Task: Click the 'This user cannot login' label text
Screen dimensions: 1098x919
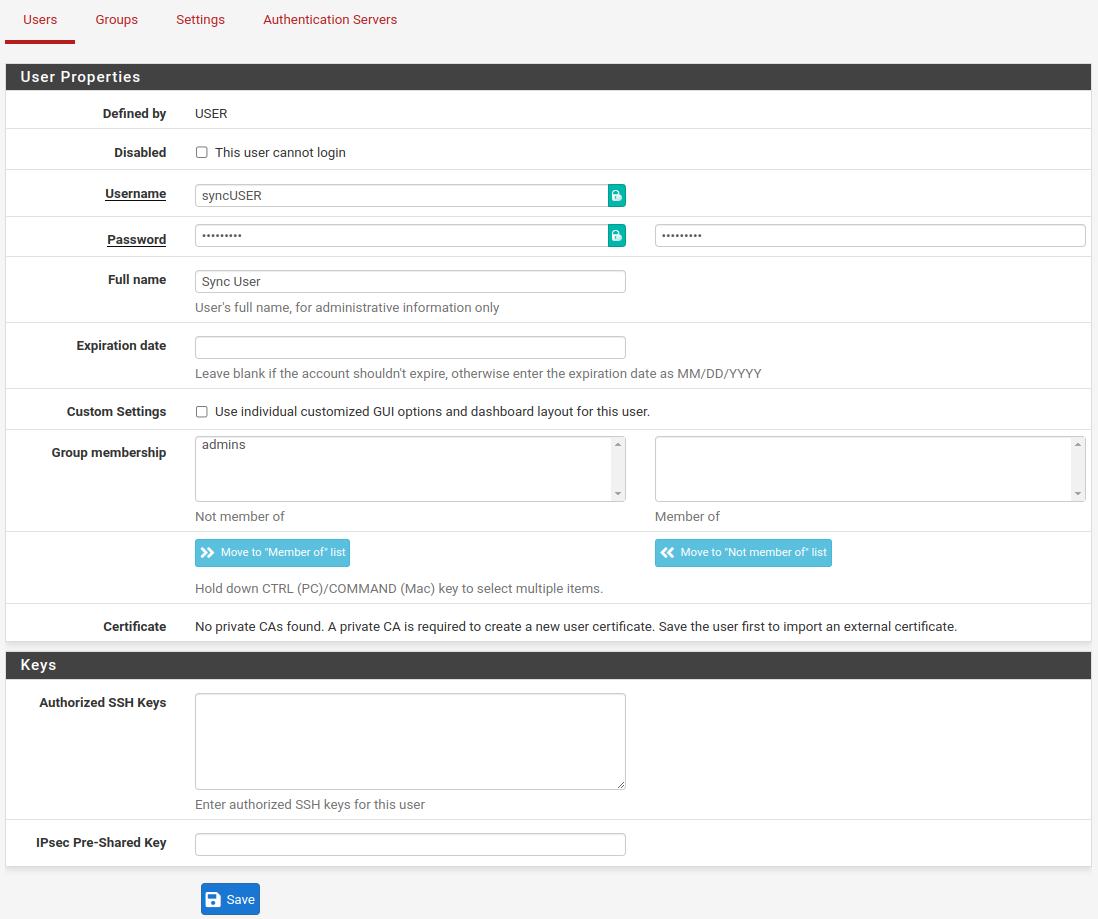Action: point(280,153)
